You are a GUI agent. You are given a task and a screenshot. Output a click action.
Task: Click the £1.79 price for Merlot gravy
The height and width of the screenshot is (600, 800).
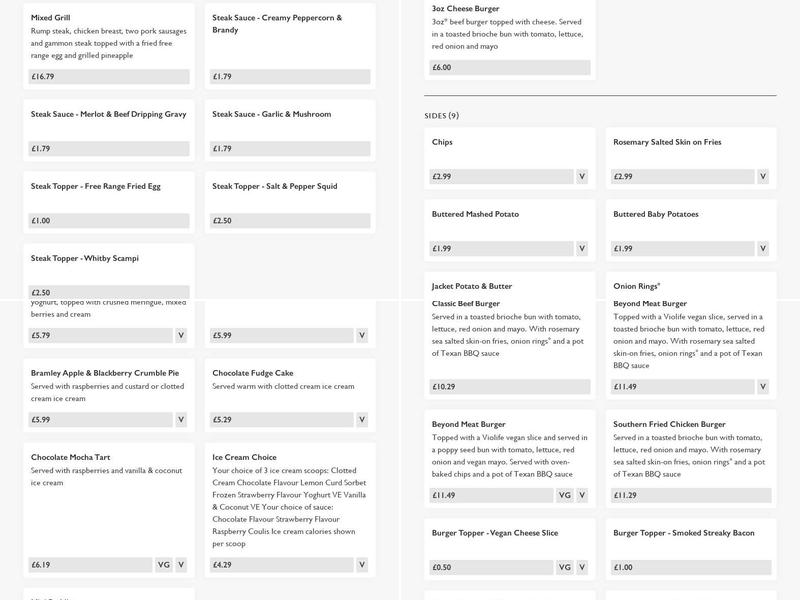(109, 148)
